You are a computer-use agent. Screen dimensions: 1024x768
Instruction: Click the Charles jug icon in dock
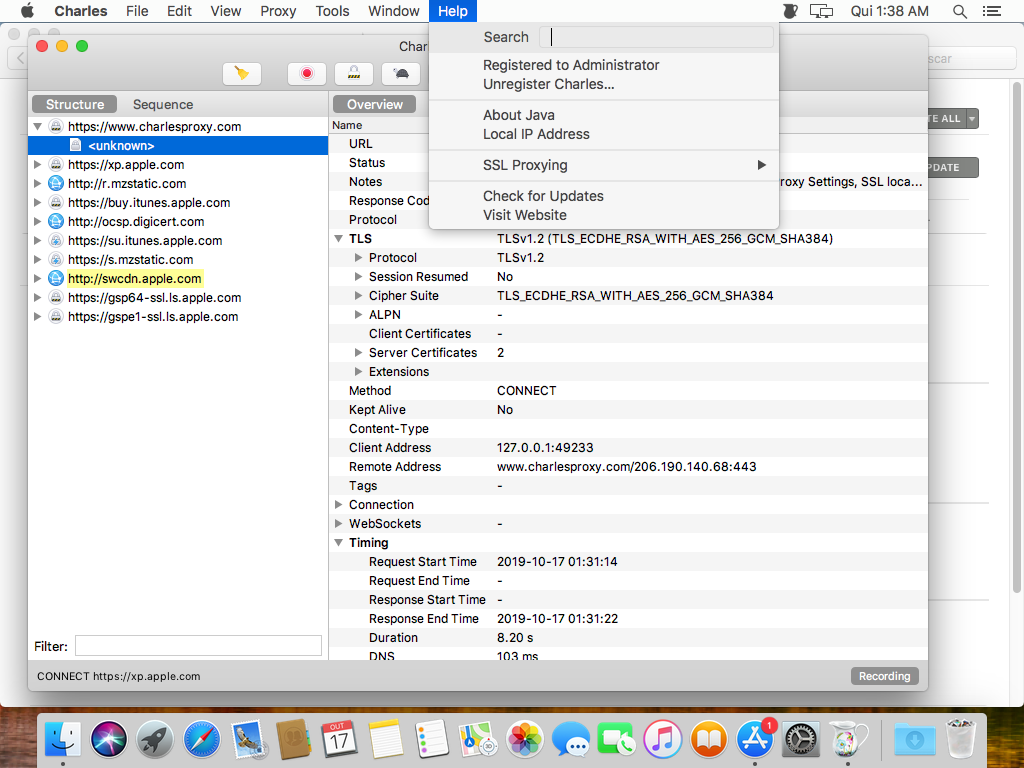coord(848,739)
